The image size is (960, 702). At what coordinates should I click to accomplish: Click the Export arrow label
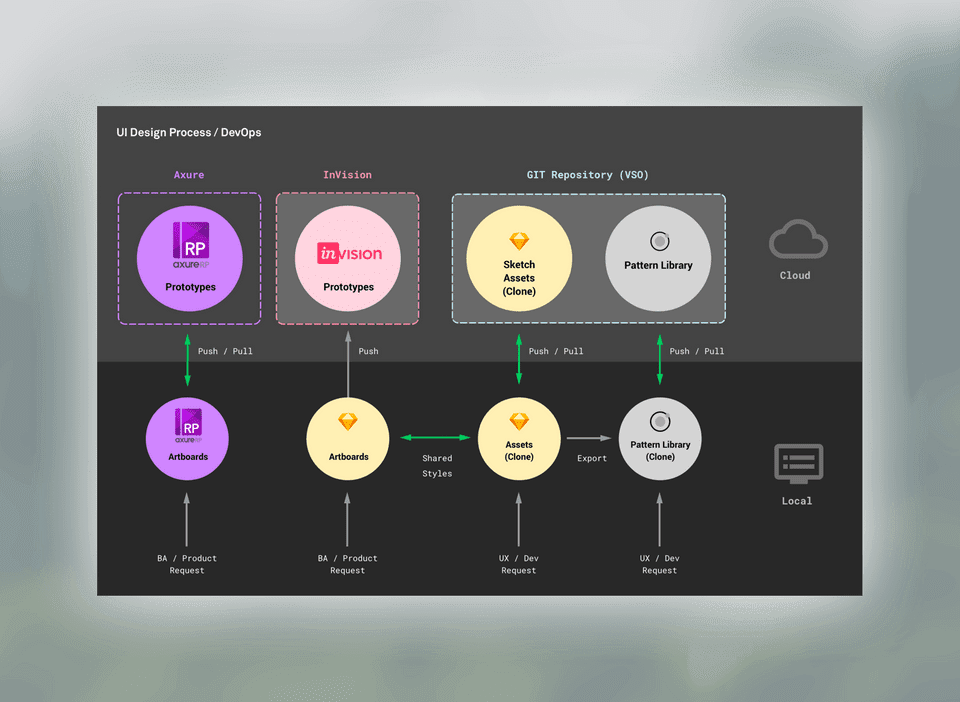pyautogui.click(x=590, y=458)
